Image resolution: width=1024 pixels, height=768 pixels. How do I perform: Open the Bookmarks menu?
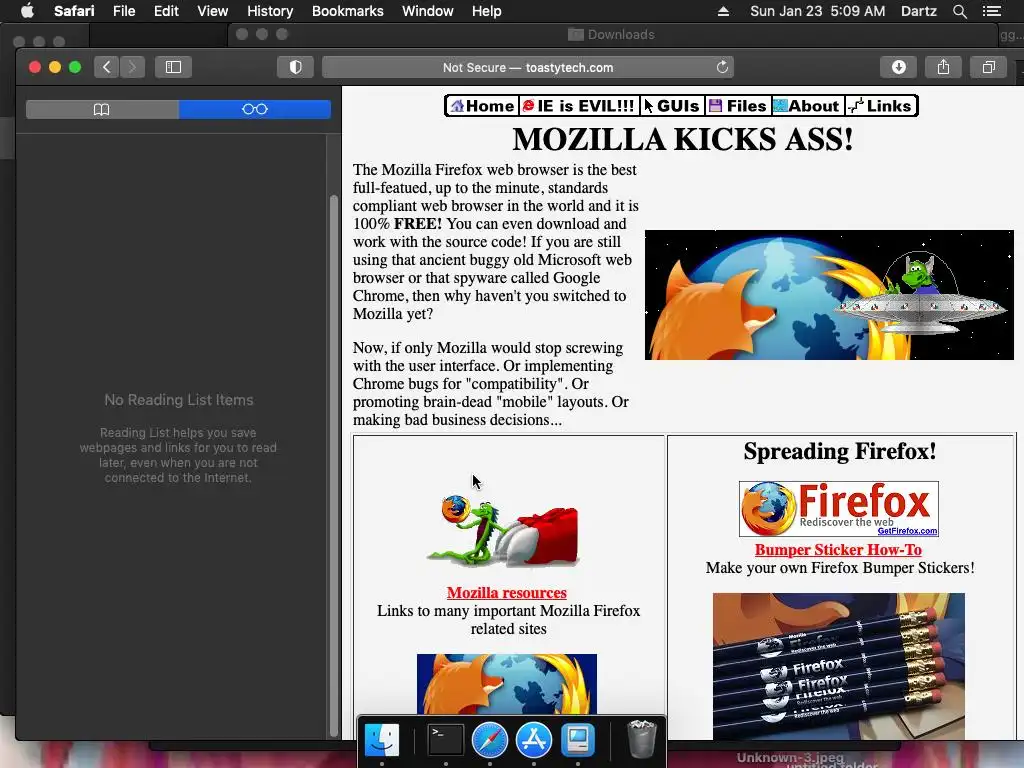(x=347, y=11)
